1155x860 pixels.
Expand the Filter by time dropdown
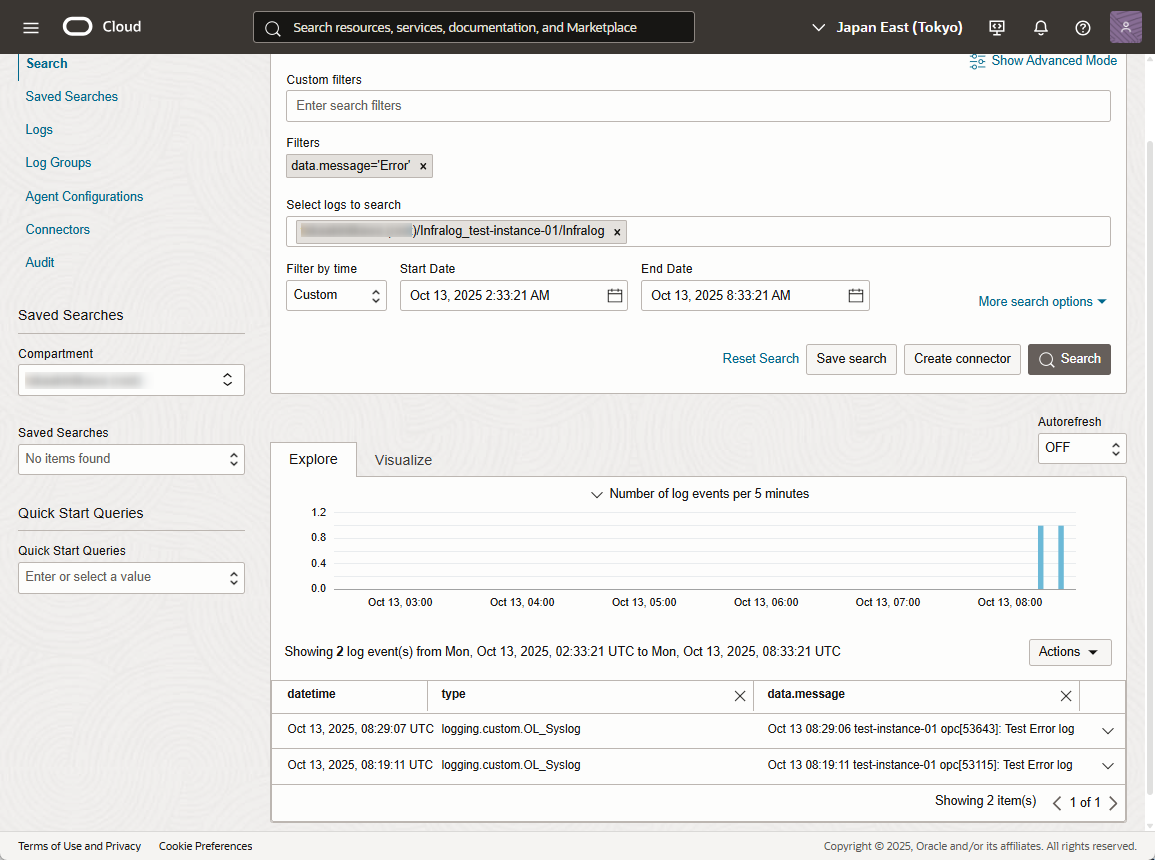(x=336, y=296)
